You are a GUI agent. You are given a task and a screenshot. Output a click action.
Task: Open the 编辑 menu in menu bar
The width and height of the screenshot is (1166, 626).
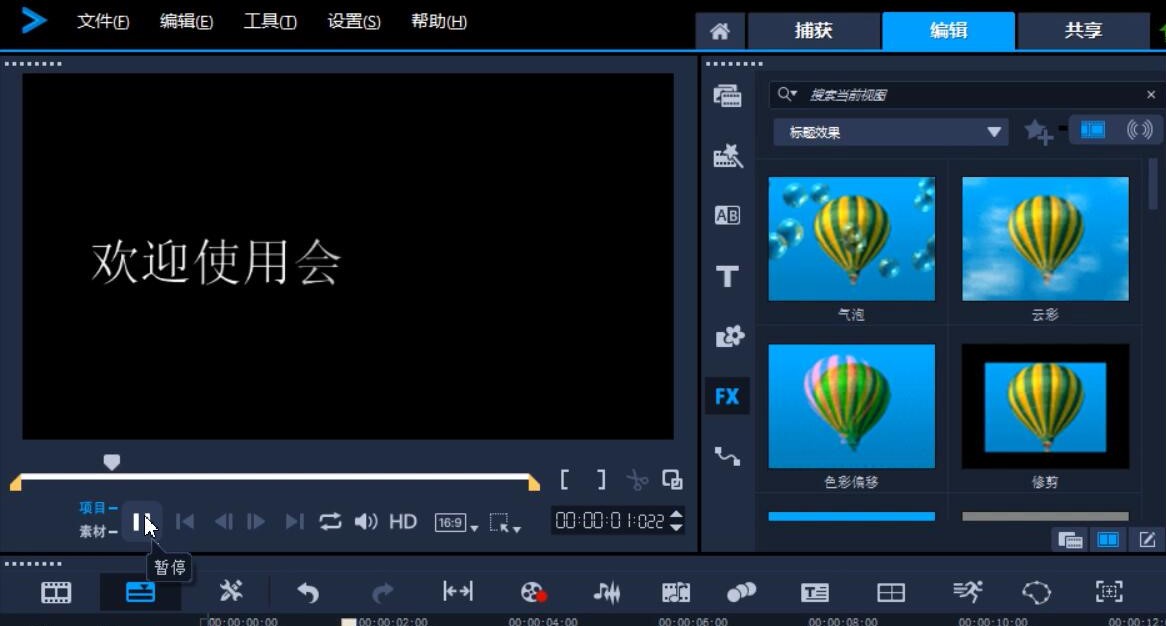click(187, 22)
